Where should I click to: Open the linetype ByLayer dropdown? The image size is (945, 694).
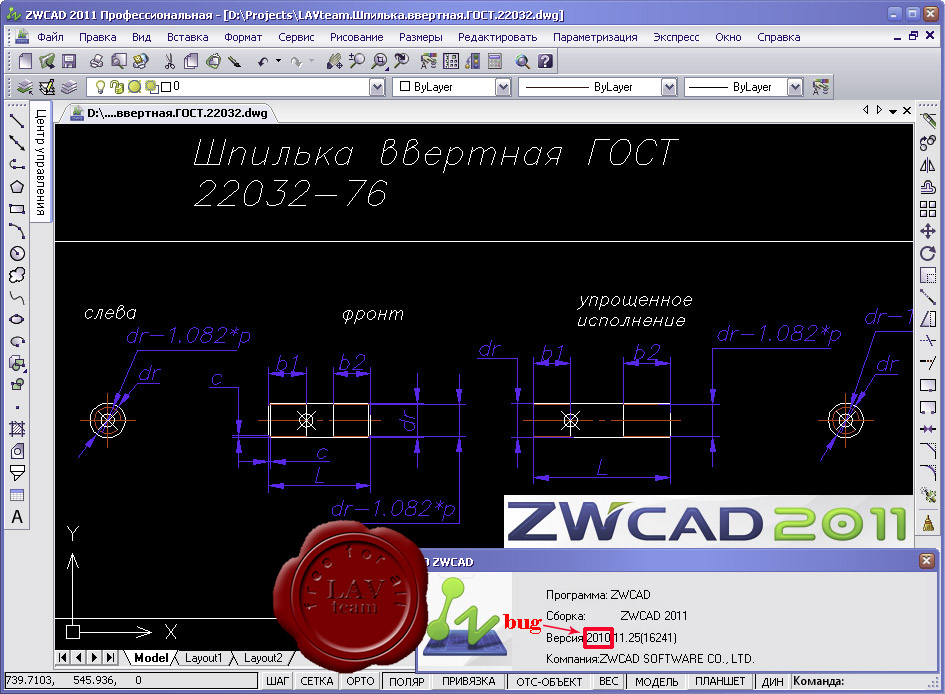pos(669,87)
